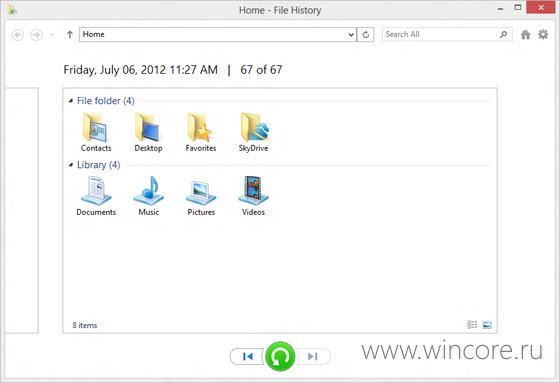Switch to details view
This screenshot has width=560, height=383.
click(x=472, y=324)
